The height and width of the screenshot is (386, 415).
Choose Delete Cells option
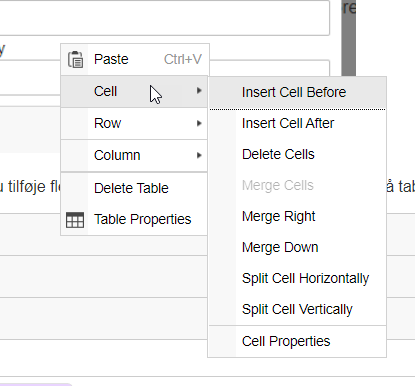297,154
